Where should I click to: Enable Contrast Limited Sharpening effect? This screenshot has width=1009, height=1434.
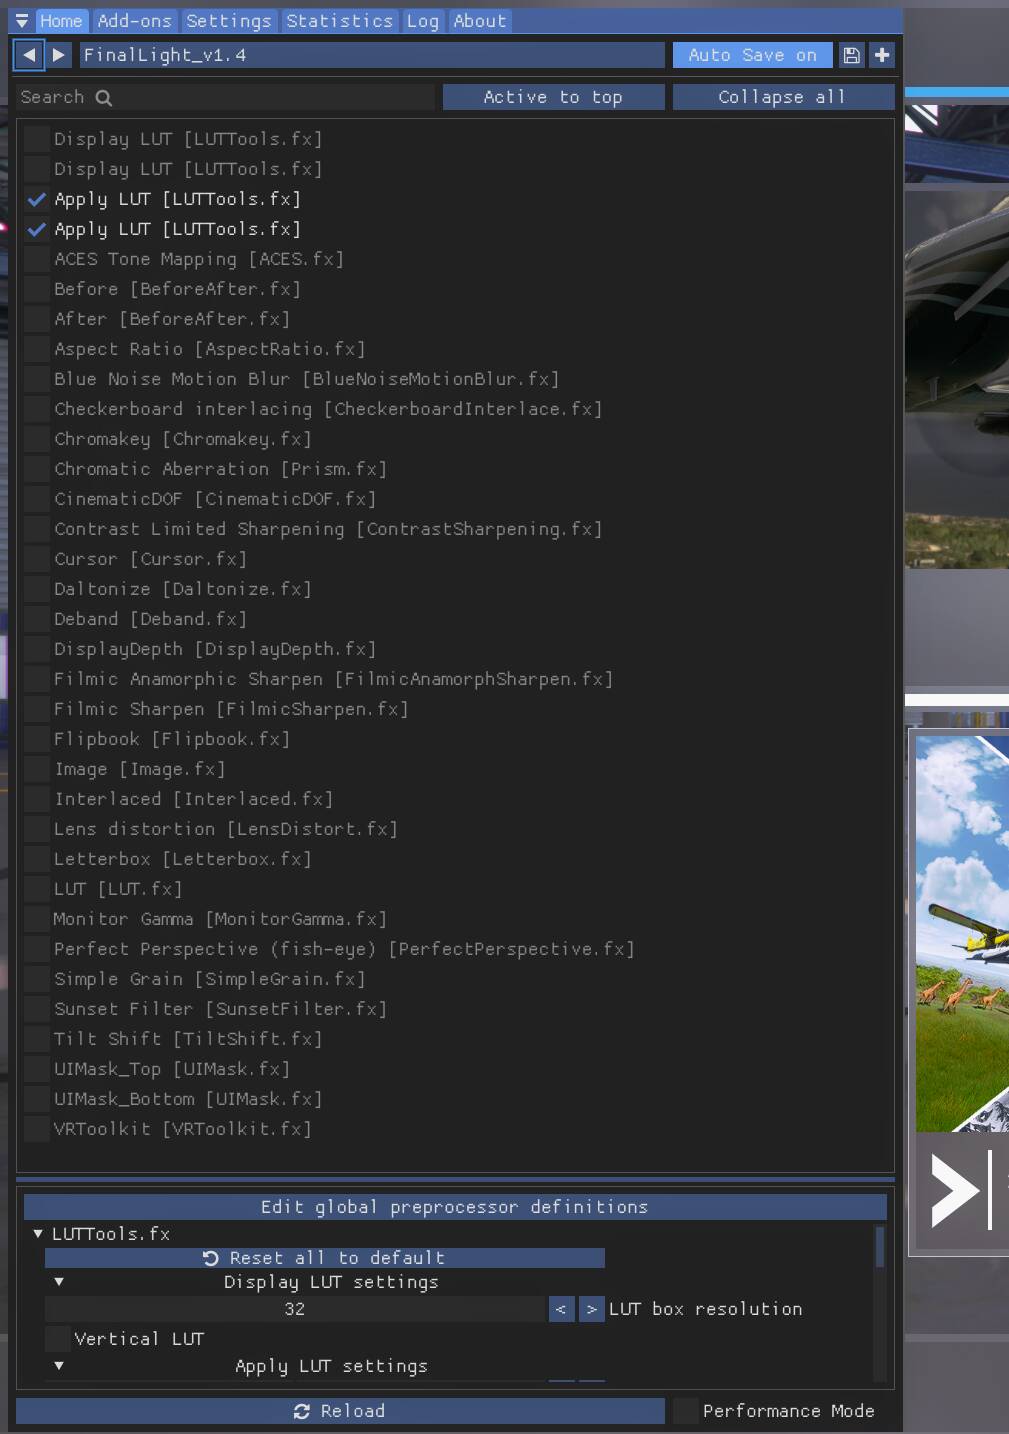(37, 529)
